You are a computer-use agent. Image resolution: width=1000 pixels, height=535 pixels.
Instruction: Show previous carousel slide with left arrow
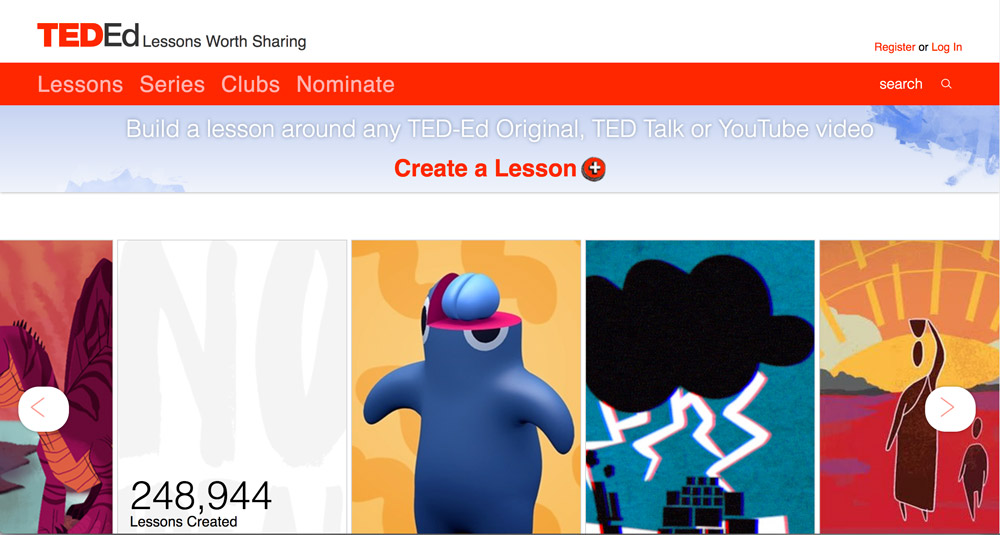(43, 409)
